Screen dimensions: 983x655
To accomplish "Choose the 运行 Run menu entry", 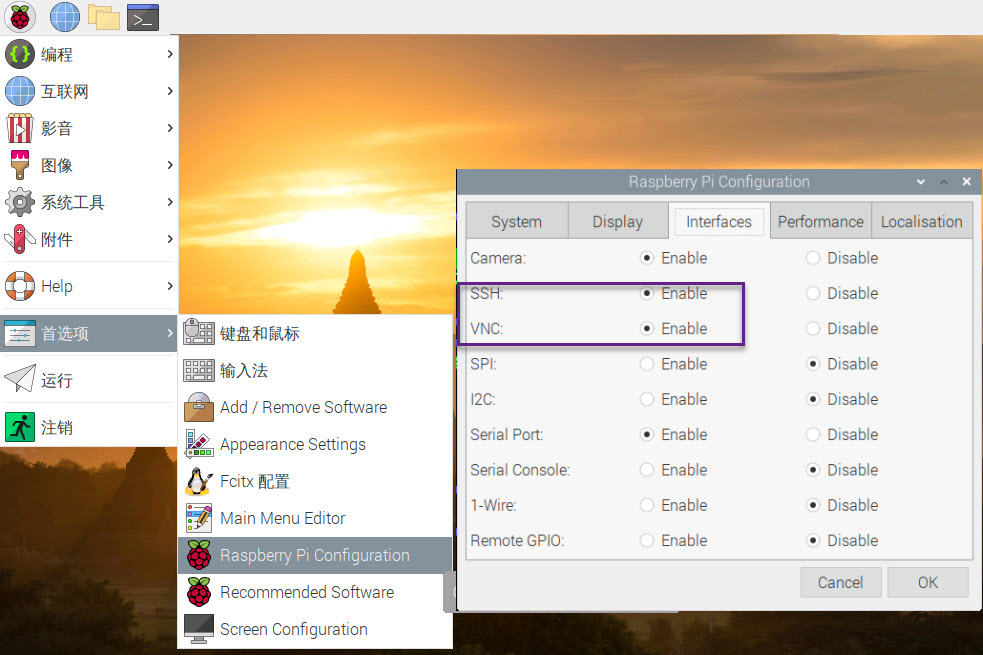I will point(89,380).
